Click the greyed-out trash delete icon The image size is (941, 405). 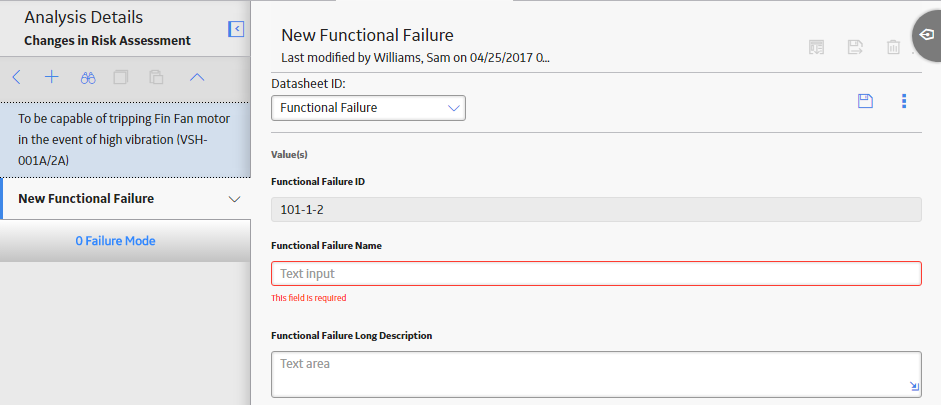[893, 47]
